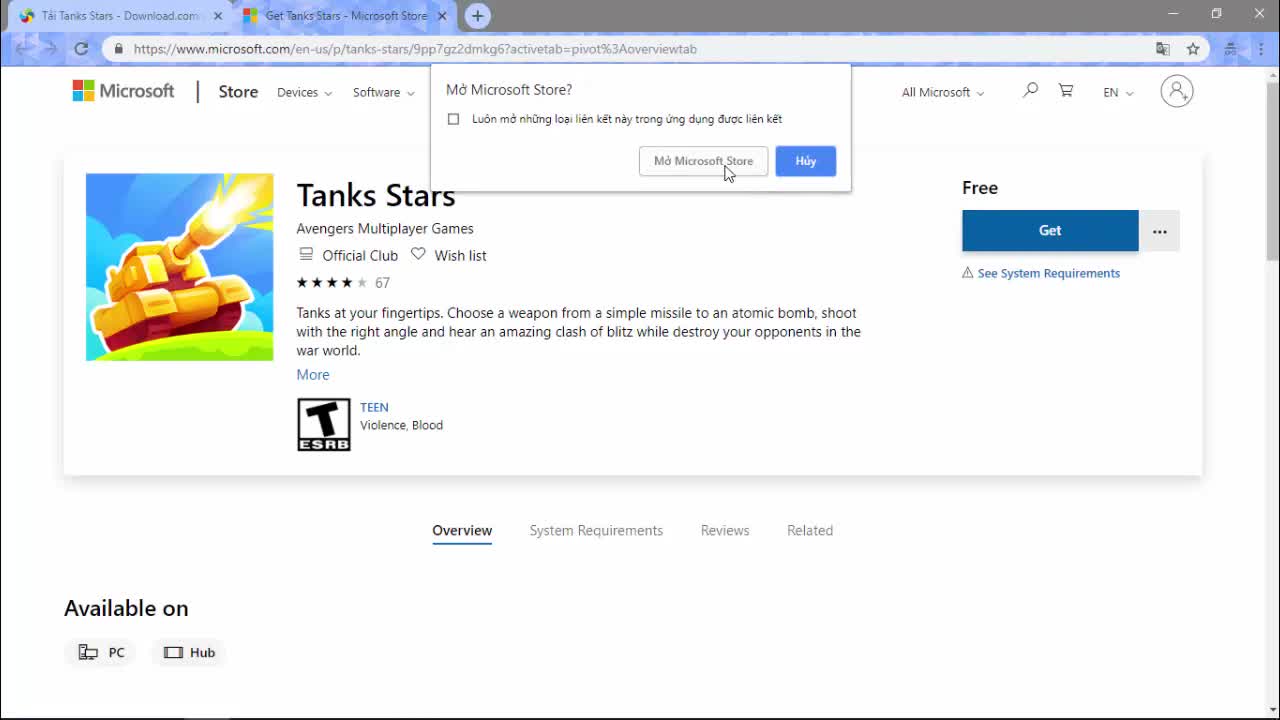Open the search magnifier icon
This screenshot has width=1280, height=720.
pos(1030,91)
